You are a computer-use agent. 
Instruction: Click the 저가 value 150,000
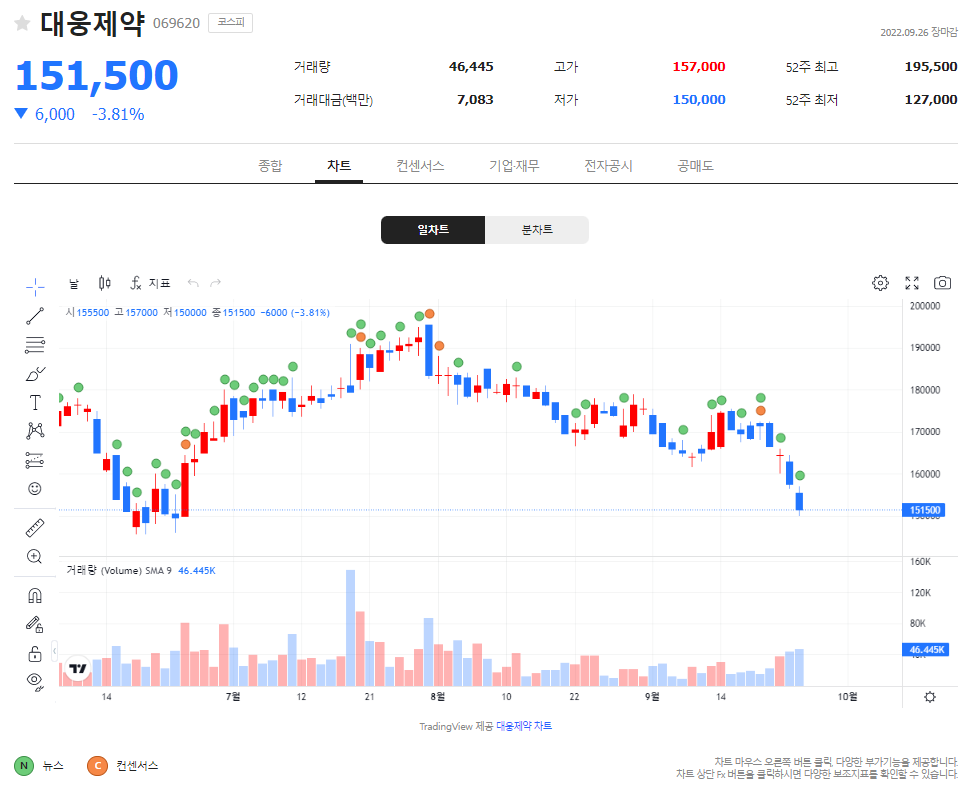pos(699,100)
